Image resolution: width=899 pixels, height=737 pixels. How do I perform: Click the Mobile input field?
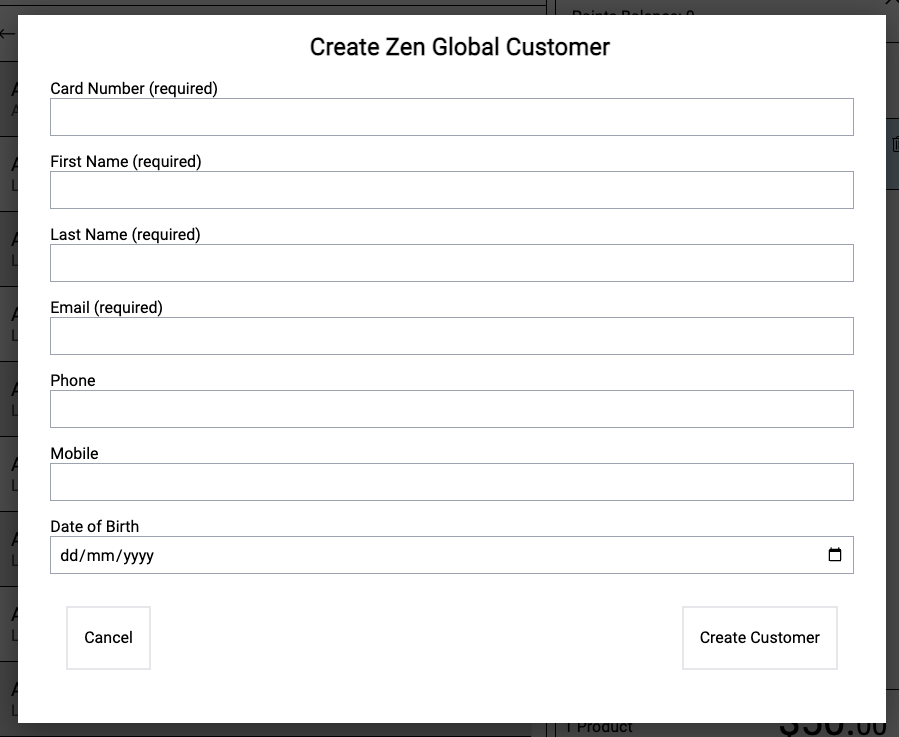point(451,481)
